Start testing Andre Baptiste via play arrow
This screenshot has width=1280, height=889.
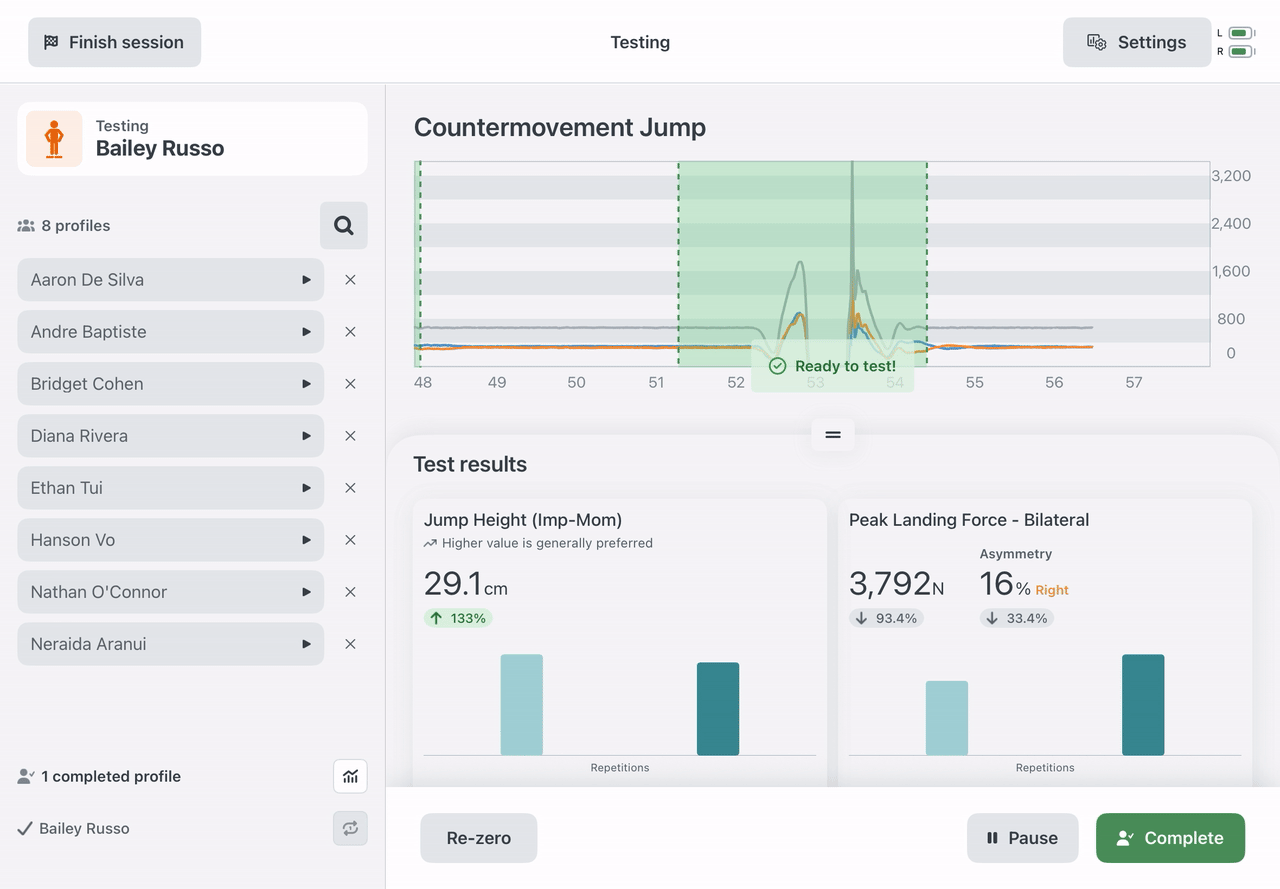307,332
